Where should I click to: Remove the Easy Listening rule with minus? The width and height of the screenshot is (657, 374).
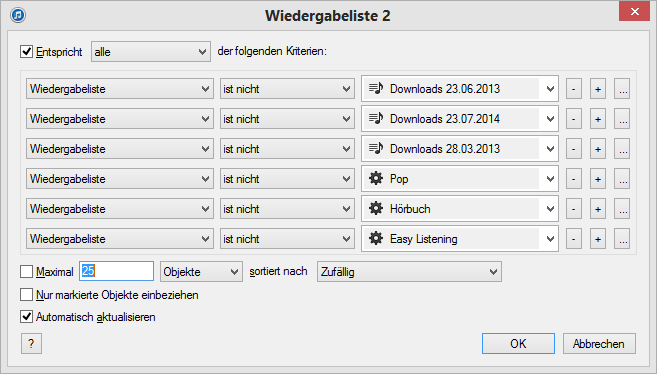coord(574,239)
